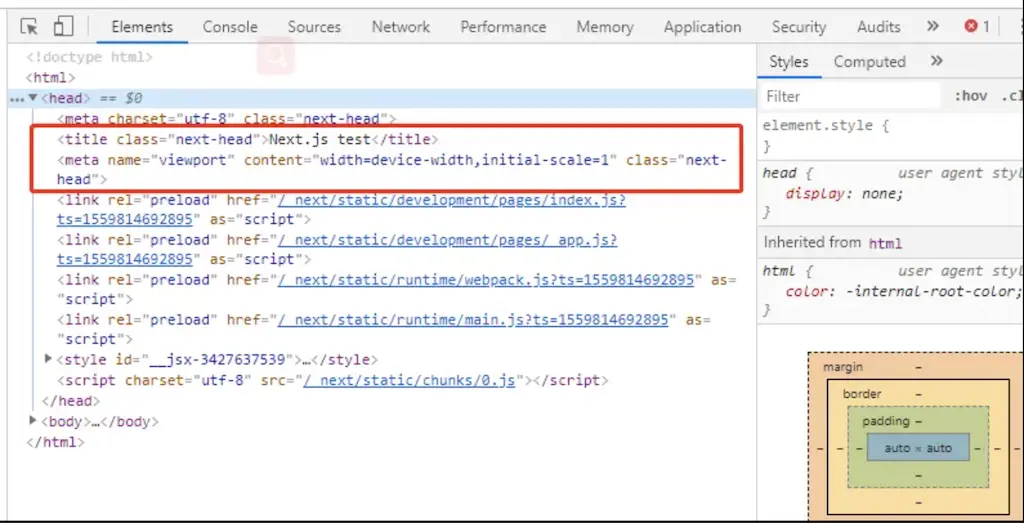Show more DevTools tabs chevron

(x=933, y=26)
